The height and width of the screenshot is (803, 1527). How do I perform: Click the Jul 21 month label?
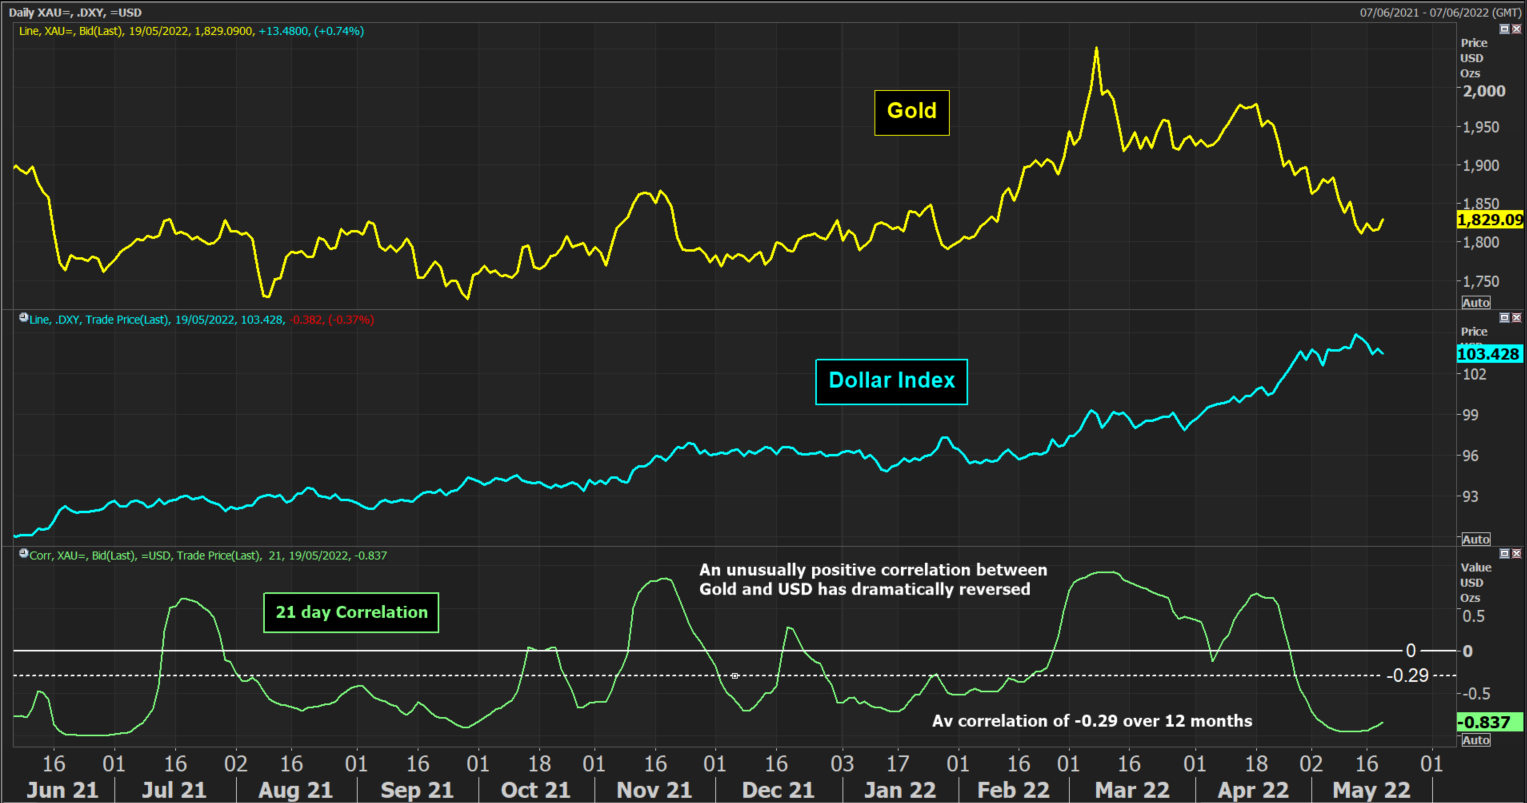[x=174, y=790]
